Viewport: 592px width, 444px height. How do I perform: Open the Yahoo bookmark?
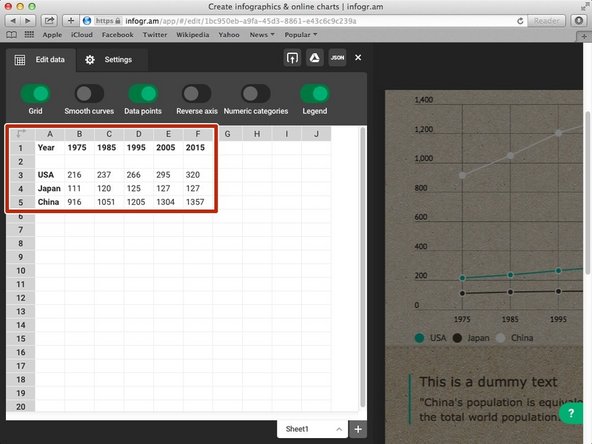click(229, 35)
